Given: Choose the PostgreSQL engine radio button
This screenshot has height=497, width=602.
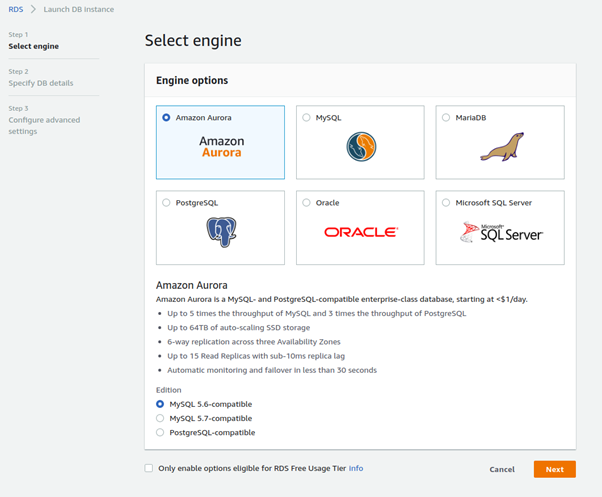Looking at the screenshot, I should [x=166, y=202].
